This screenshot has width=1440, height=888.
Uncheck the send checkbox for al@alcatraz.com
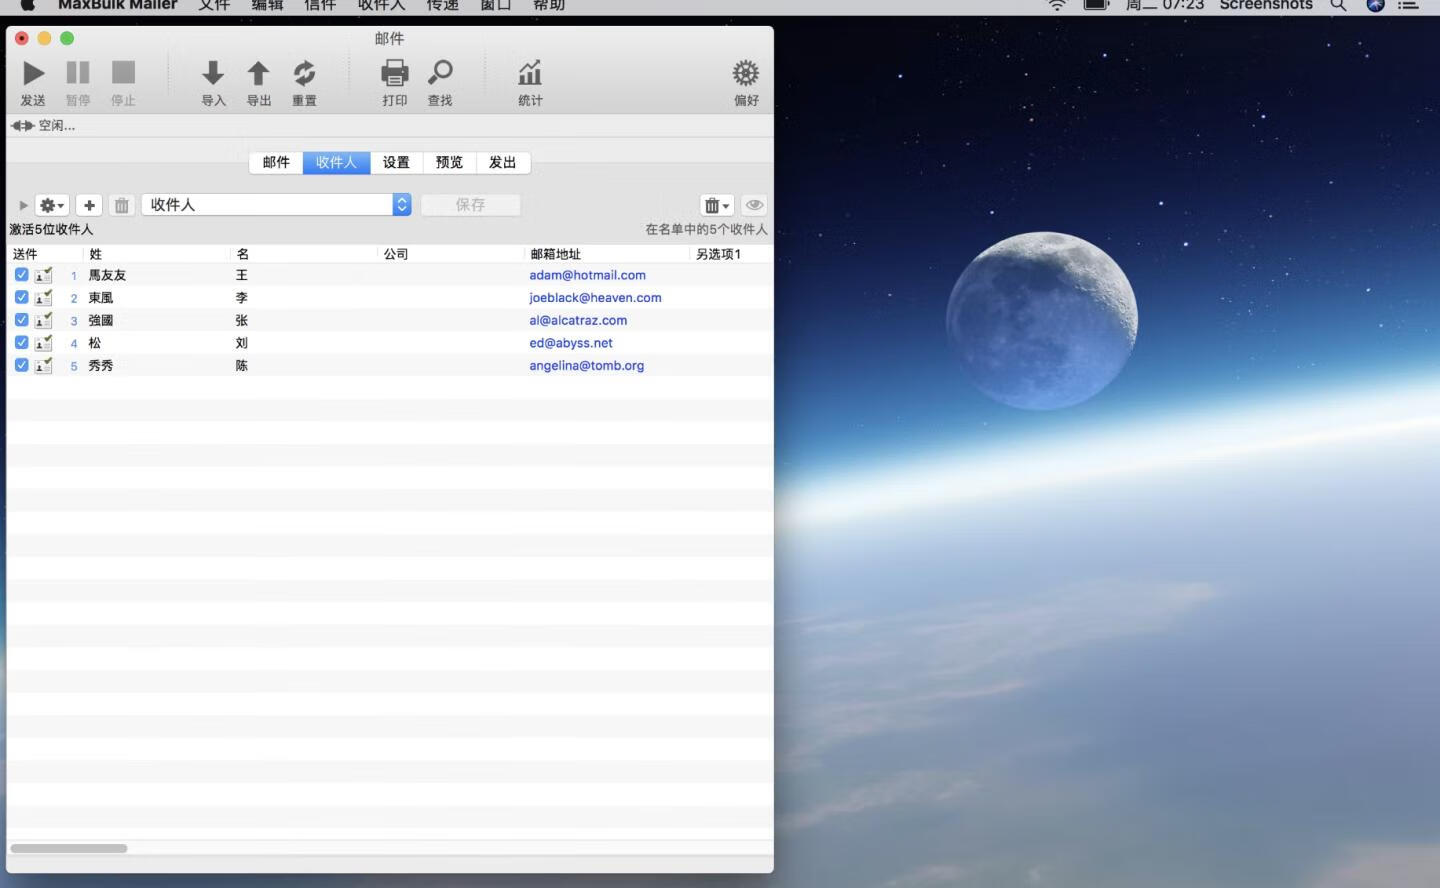[21, 320]
